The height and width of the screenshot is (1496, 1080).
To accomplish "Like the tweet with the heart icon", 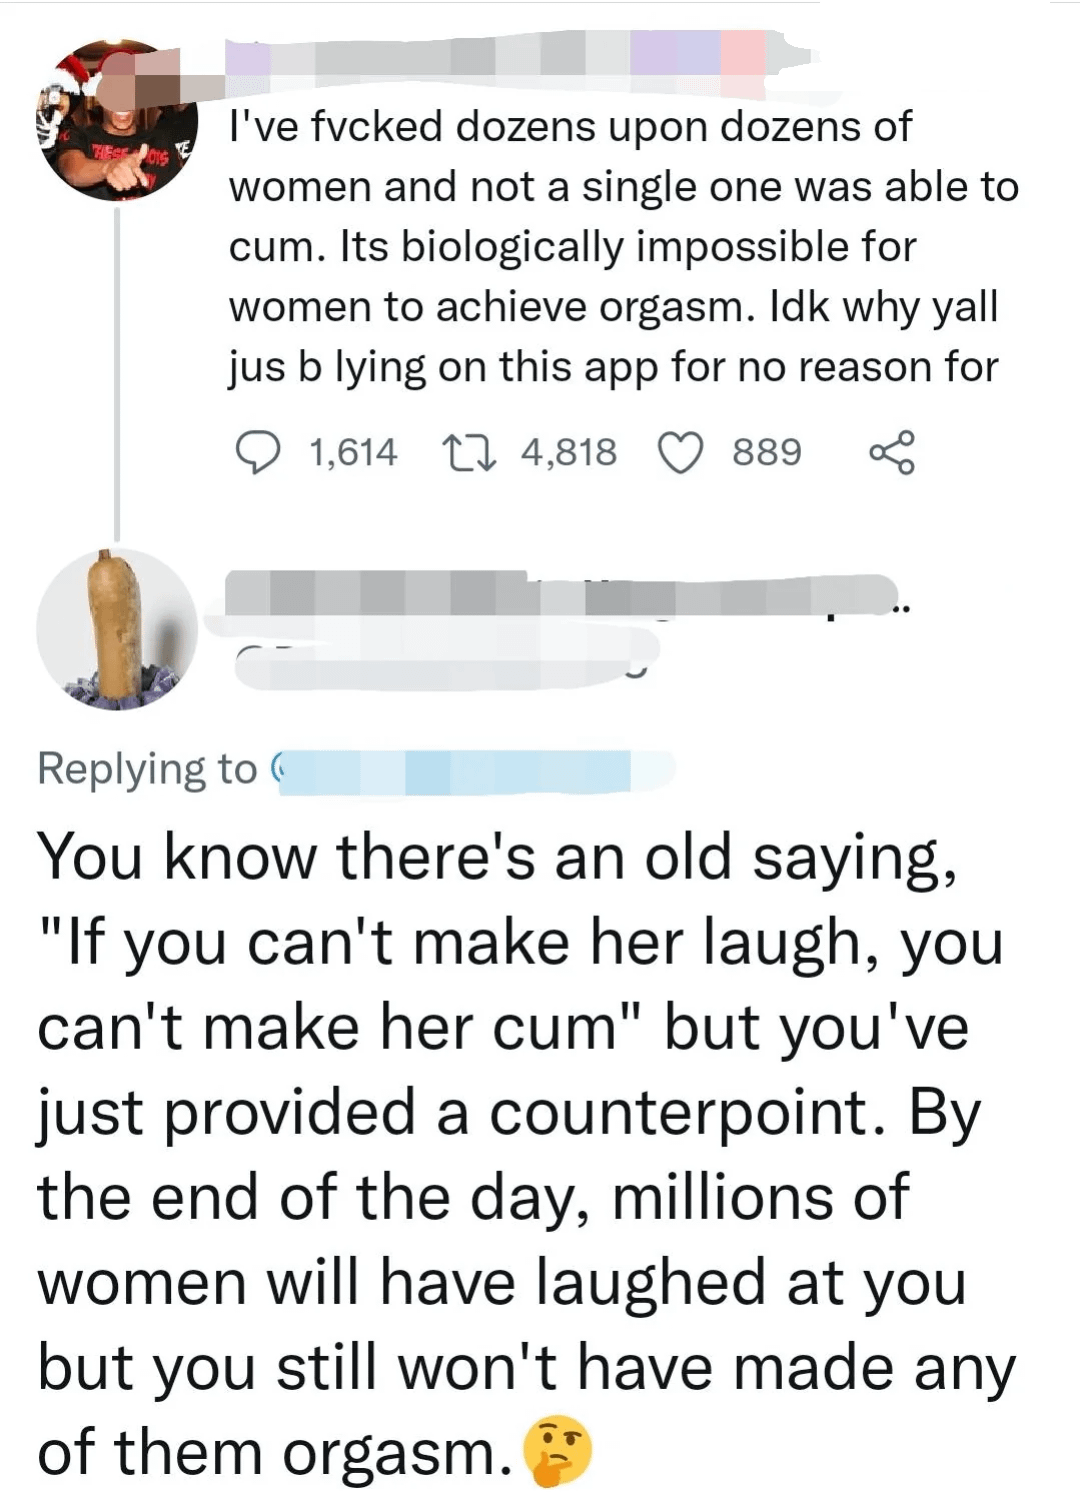I will click(x=680, y=452).
